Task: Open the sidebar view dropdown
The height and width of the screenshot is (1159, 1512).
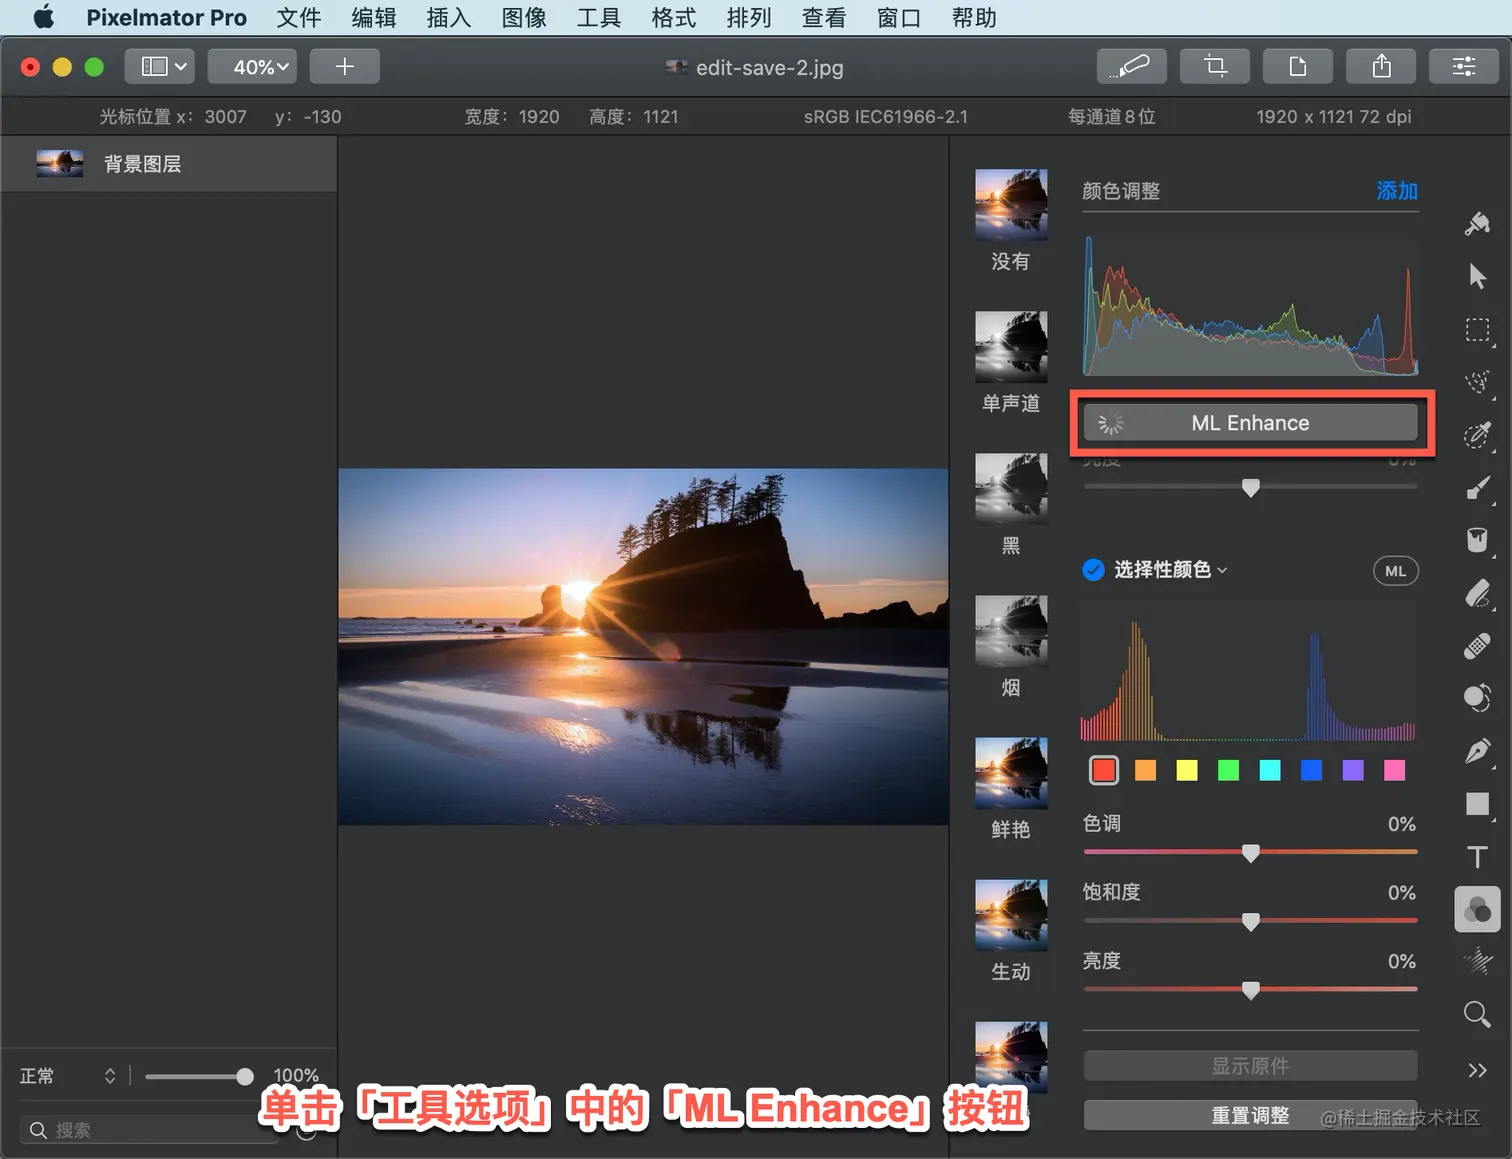Action: point(160,66)
